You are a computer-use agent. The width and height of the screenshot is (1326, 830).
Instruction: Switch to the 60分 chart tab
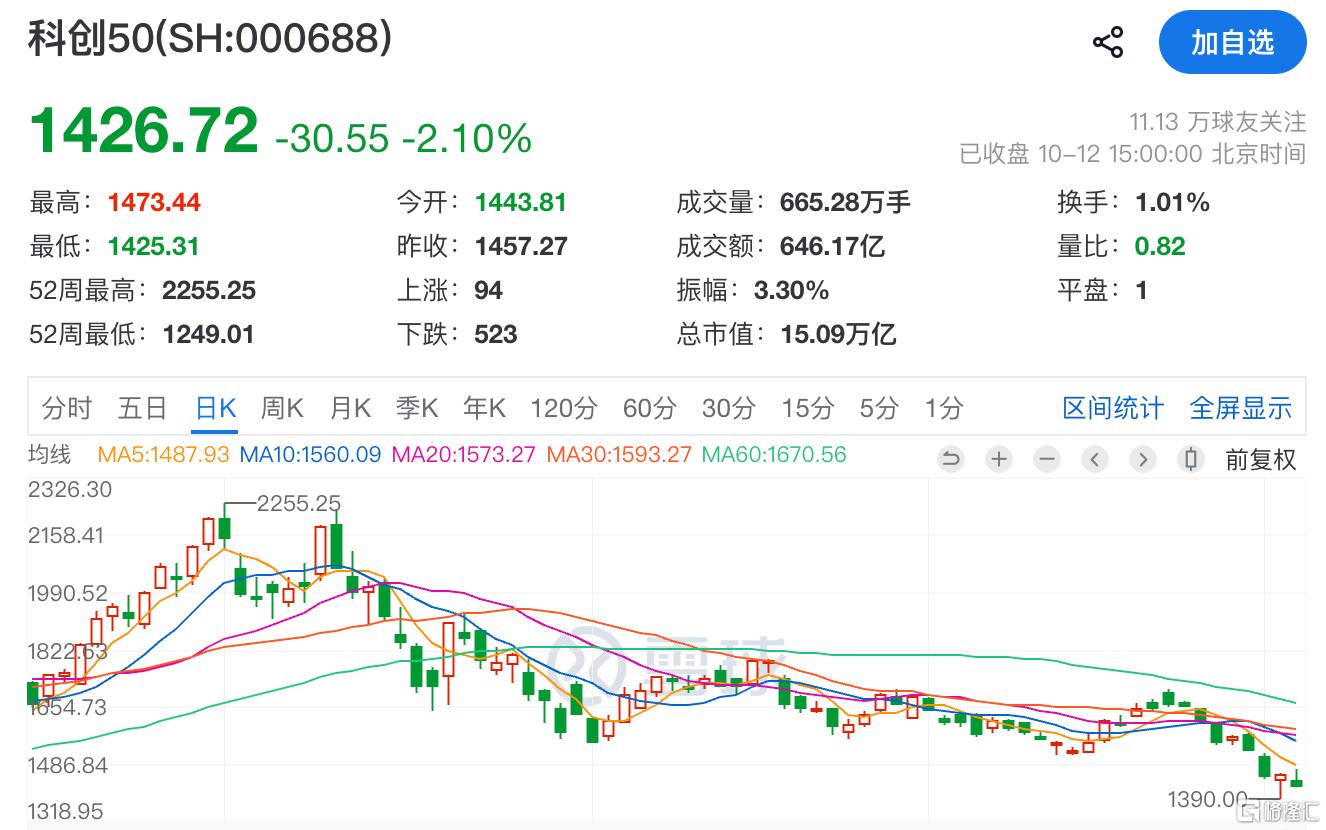[649, 408]
